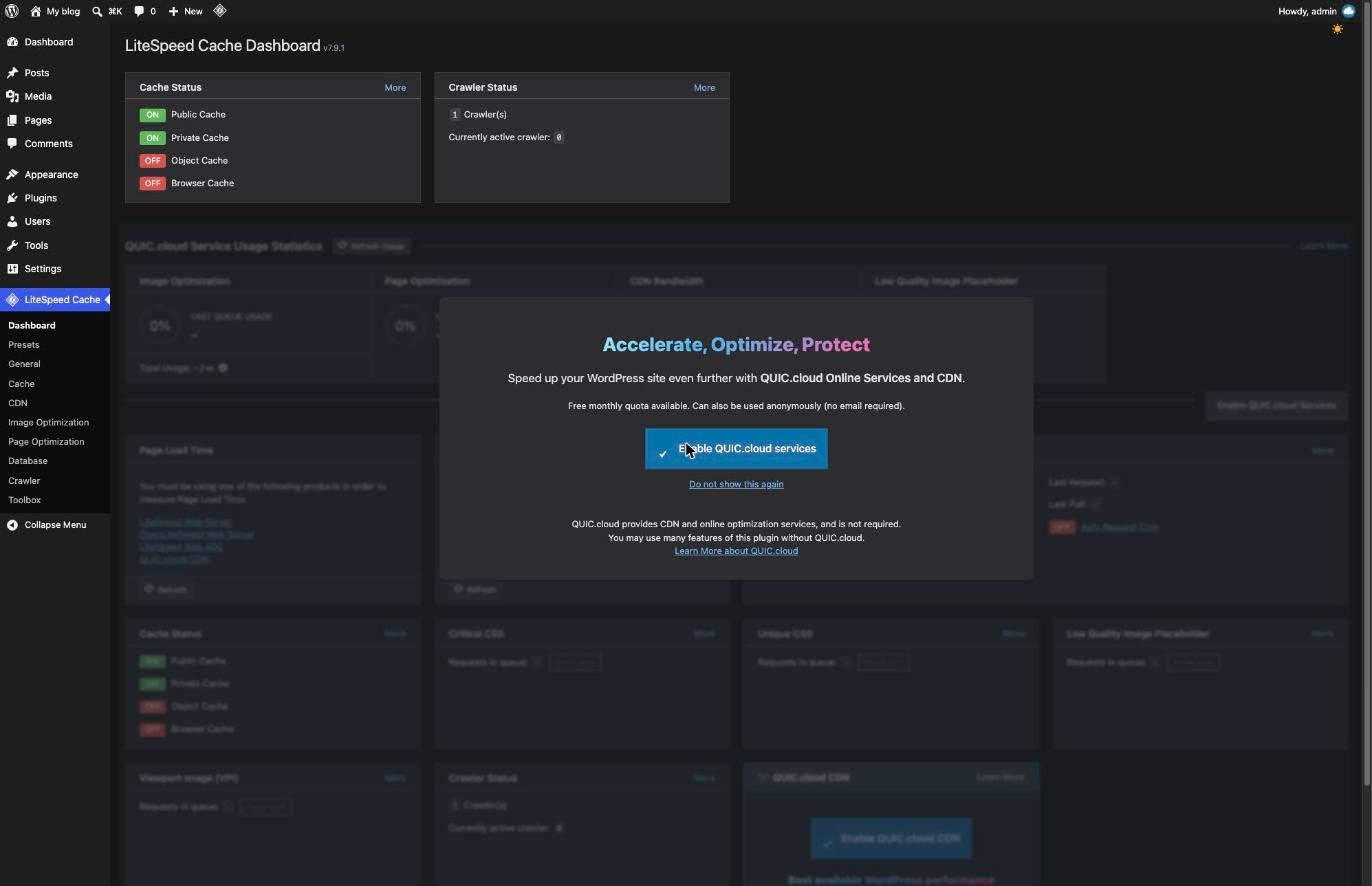Open the comments bubble in admin bar

click(139, 11)
